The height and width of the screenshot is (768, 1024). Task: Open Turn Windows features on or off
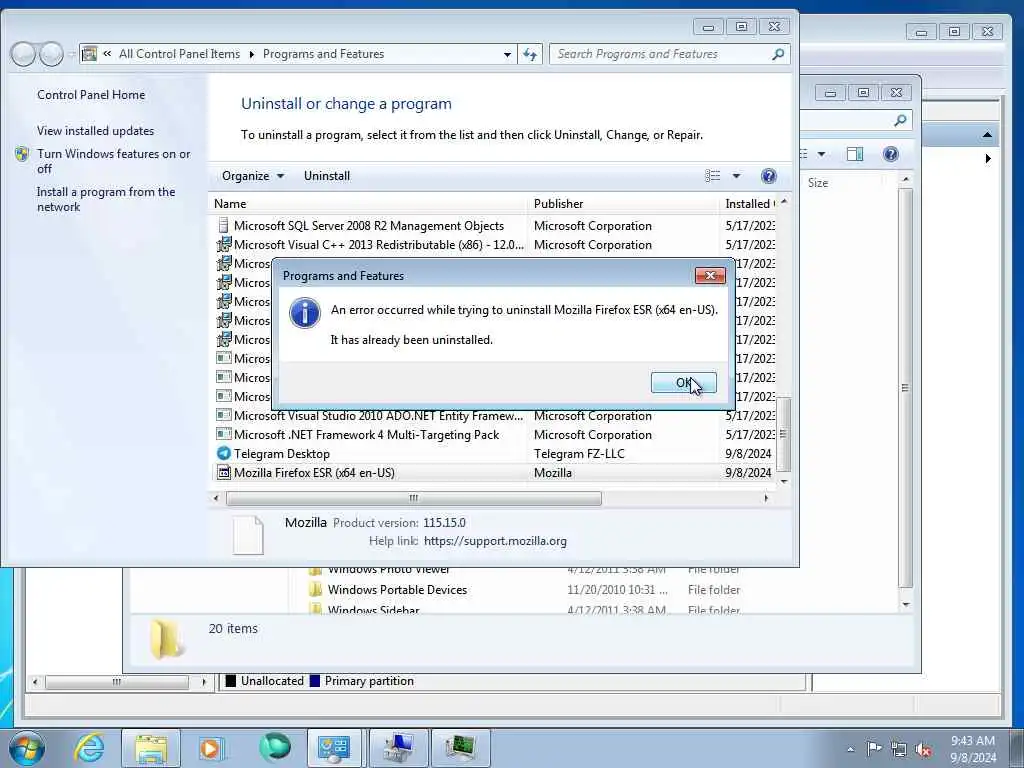click(114, 161)
